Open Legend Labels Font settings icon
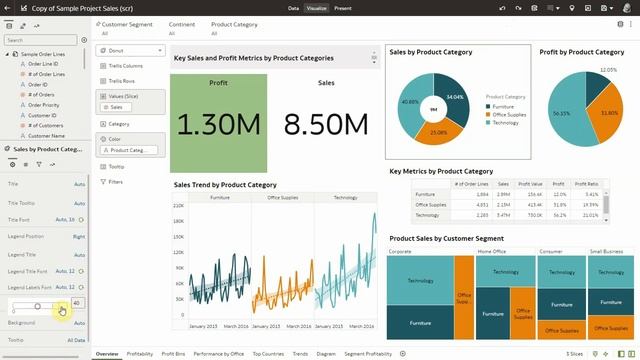This screenshot has height=360, width=640. pyautogui.click(x=81, y=287)
